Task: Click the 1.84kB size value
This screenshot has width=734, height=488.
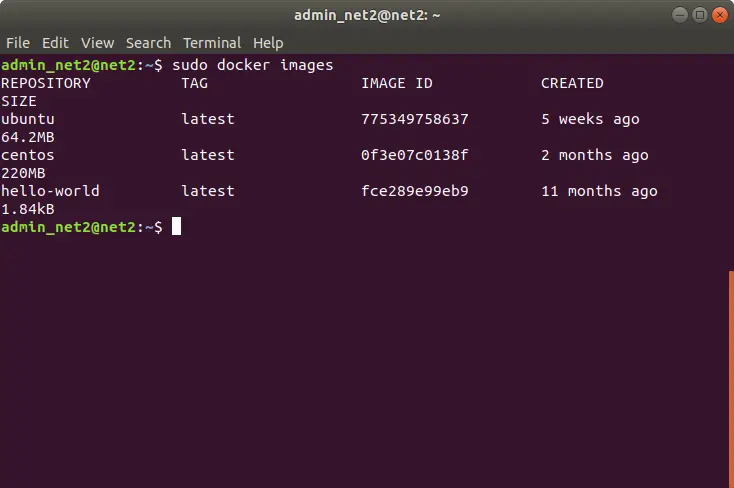Action: [28, 209]
